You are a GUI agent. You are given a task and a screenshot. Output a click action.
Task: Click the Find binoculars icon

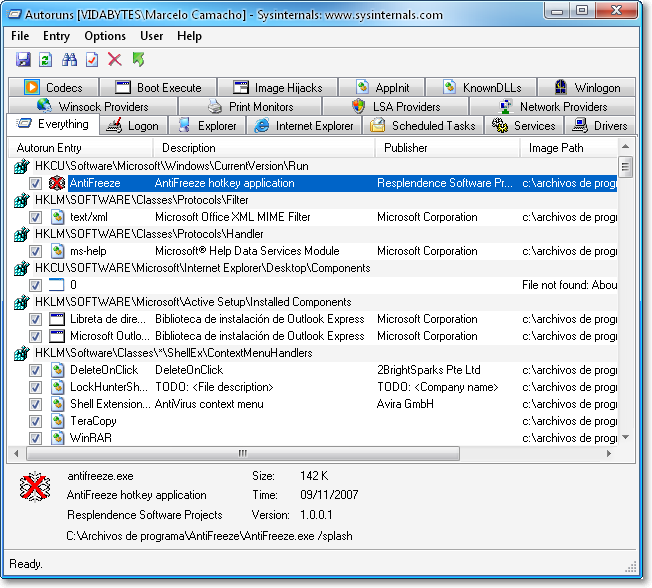69,59
